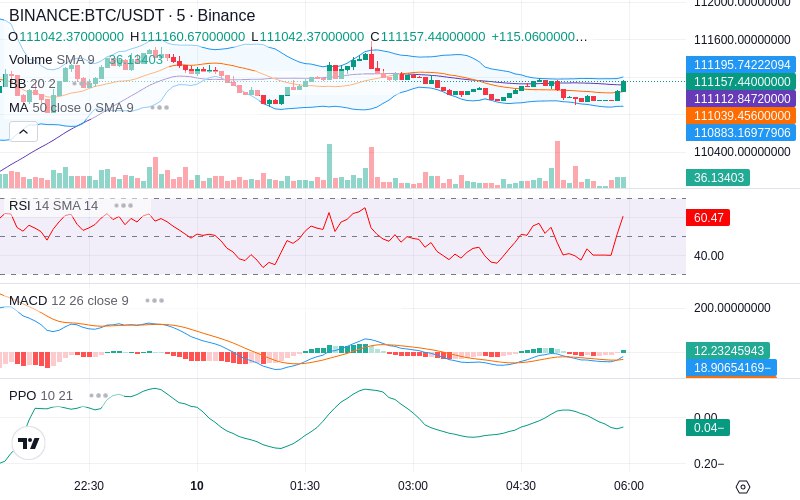Click the PPO value label 0.04
The width and height of the screenshot is (800, 500).
pyautogui.click(x=708, y=428)
